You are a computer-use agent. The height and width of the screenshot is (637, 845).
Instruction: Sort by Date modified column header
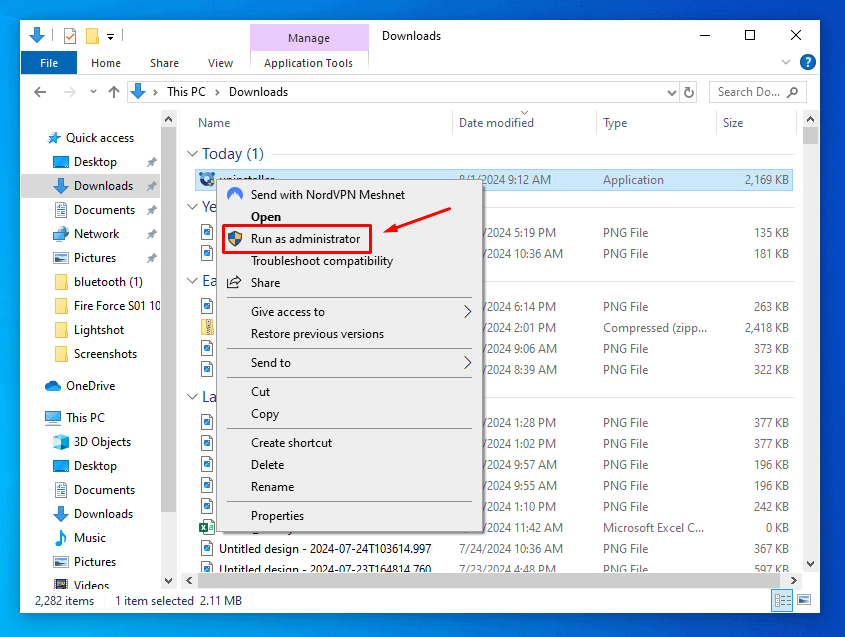(x=496, y=123)
